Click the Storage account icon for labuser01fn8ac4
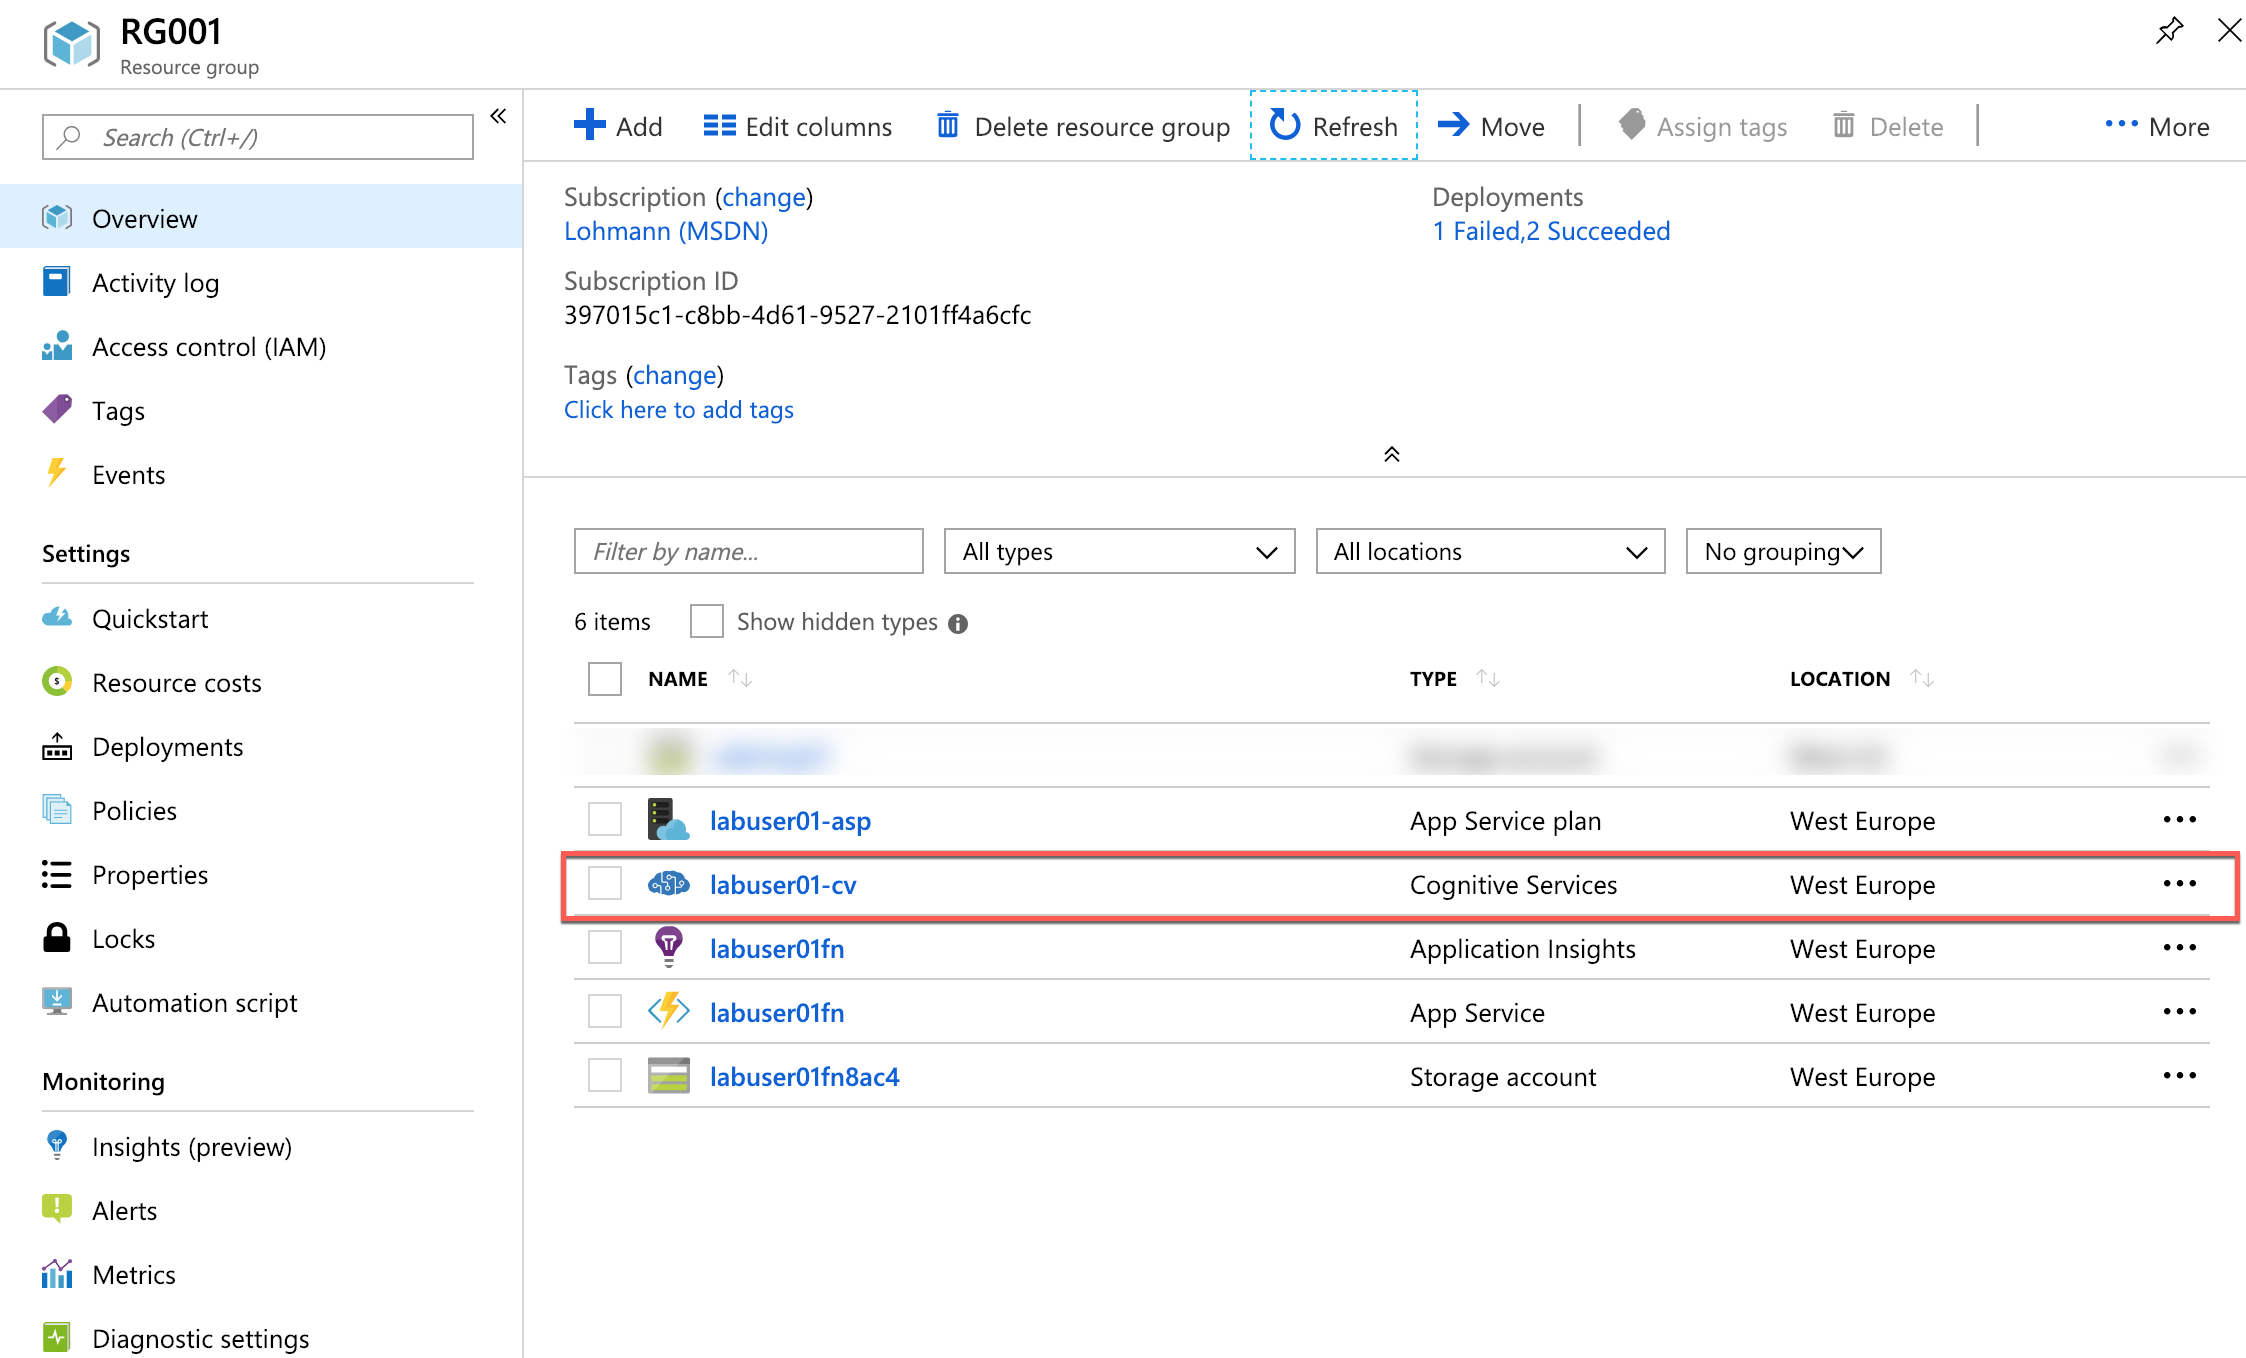Screen dimensions: 2246x1358 point(667,1075)
